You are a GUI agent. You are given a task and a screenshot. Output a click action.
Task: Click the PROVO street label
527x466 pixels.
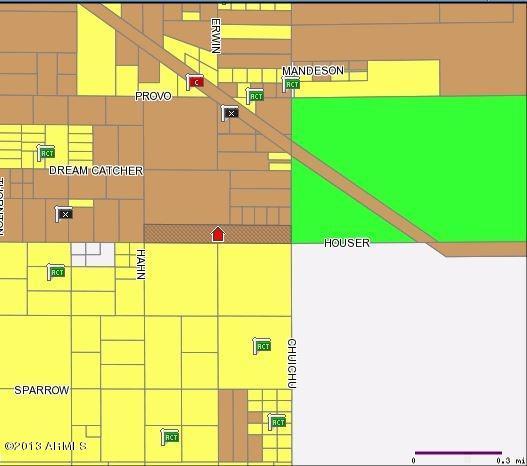tap(153, 96)
